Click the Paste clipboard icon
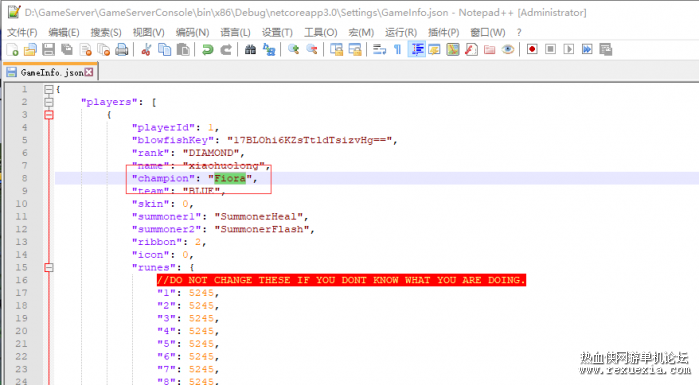 (183, 49)
